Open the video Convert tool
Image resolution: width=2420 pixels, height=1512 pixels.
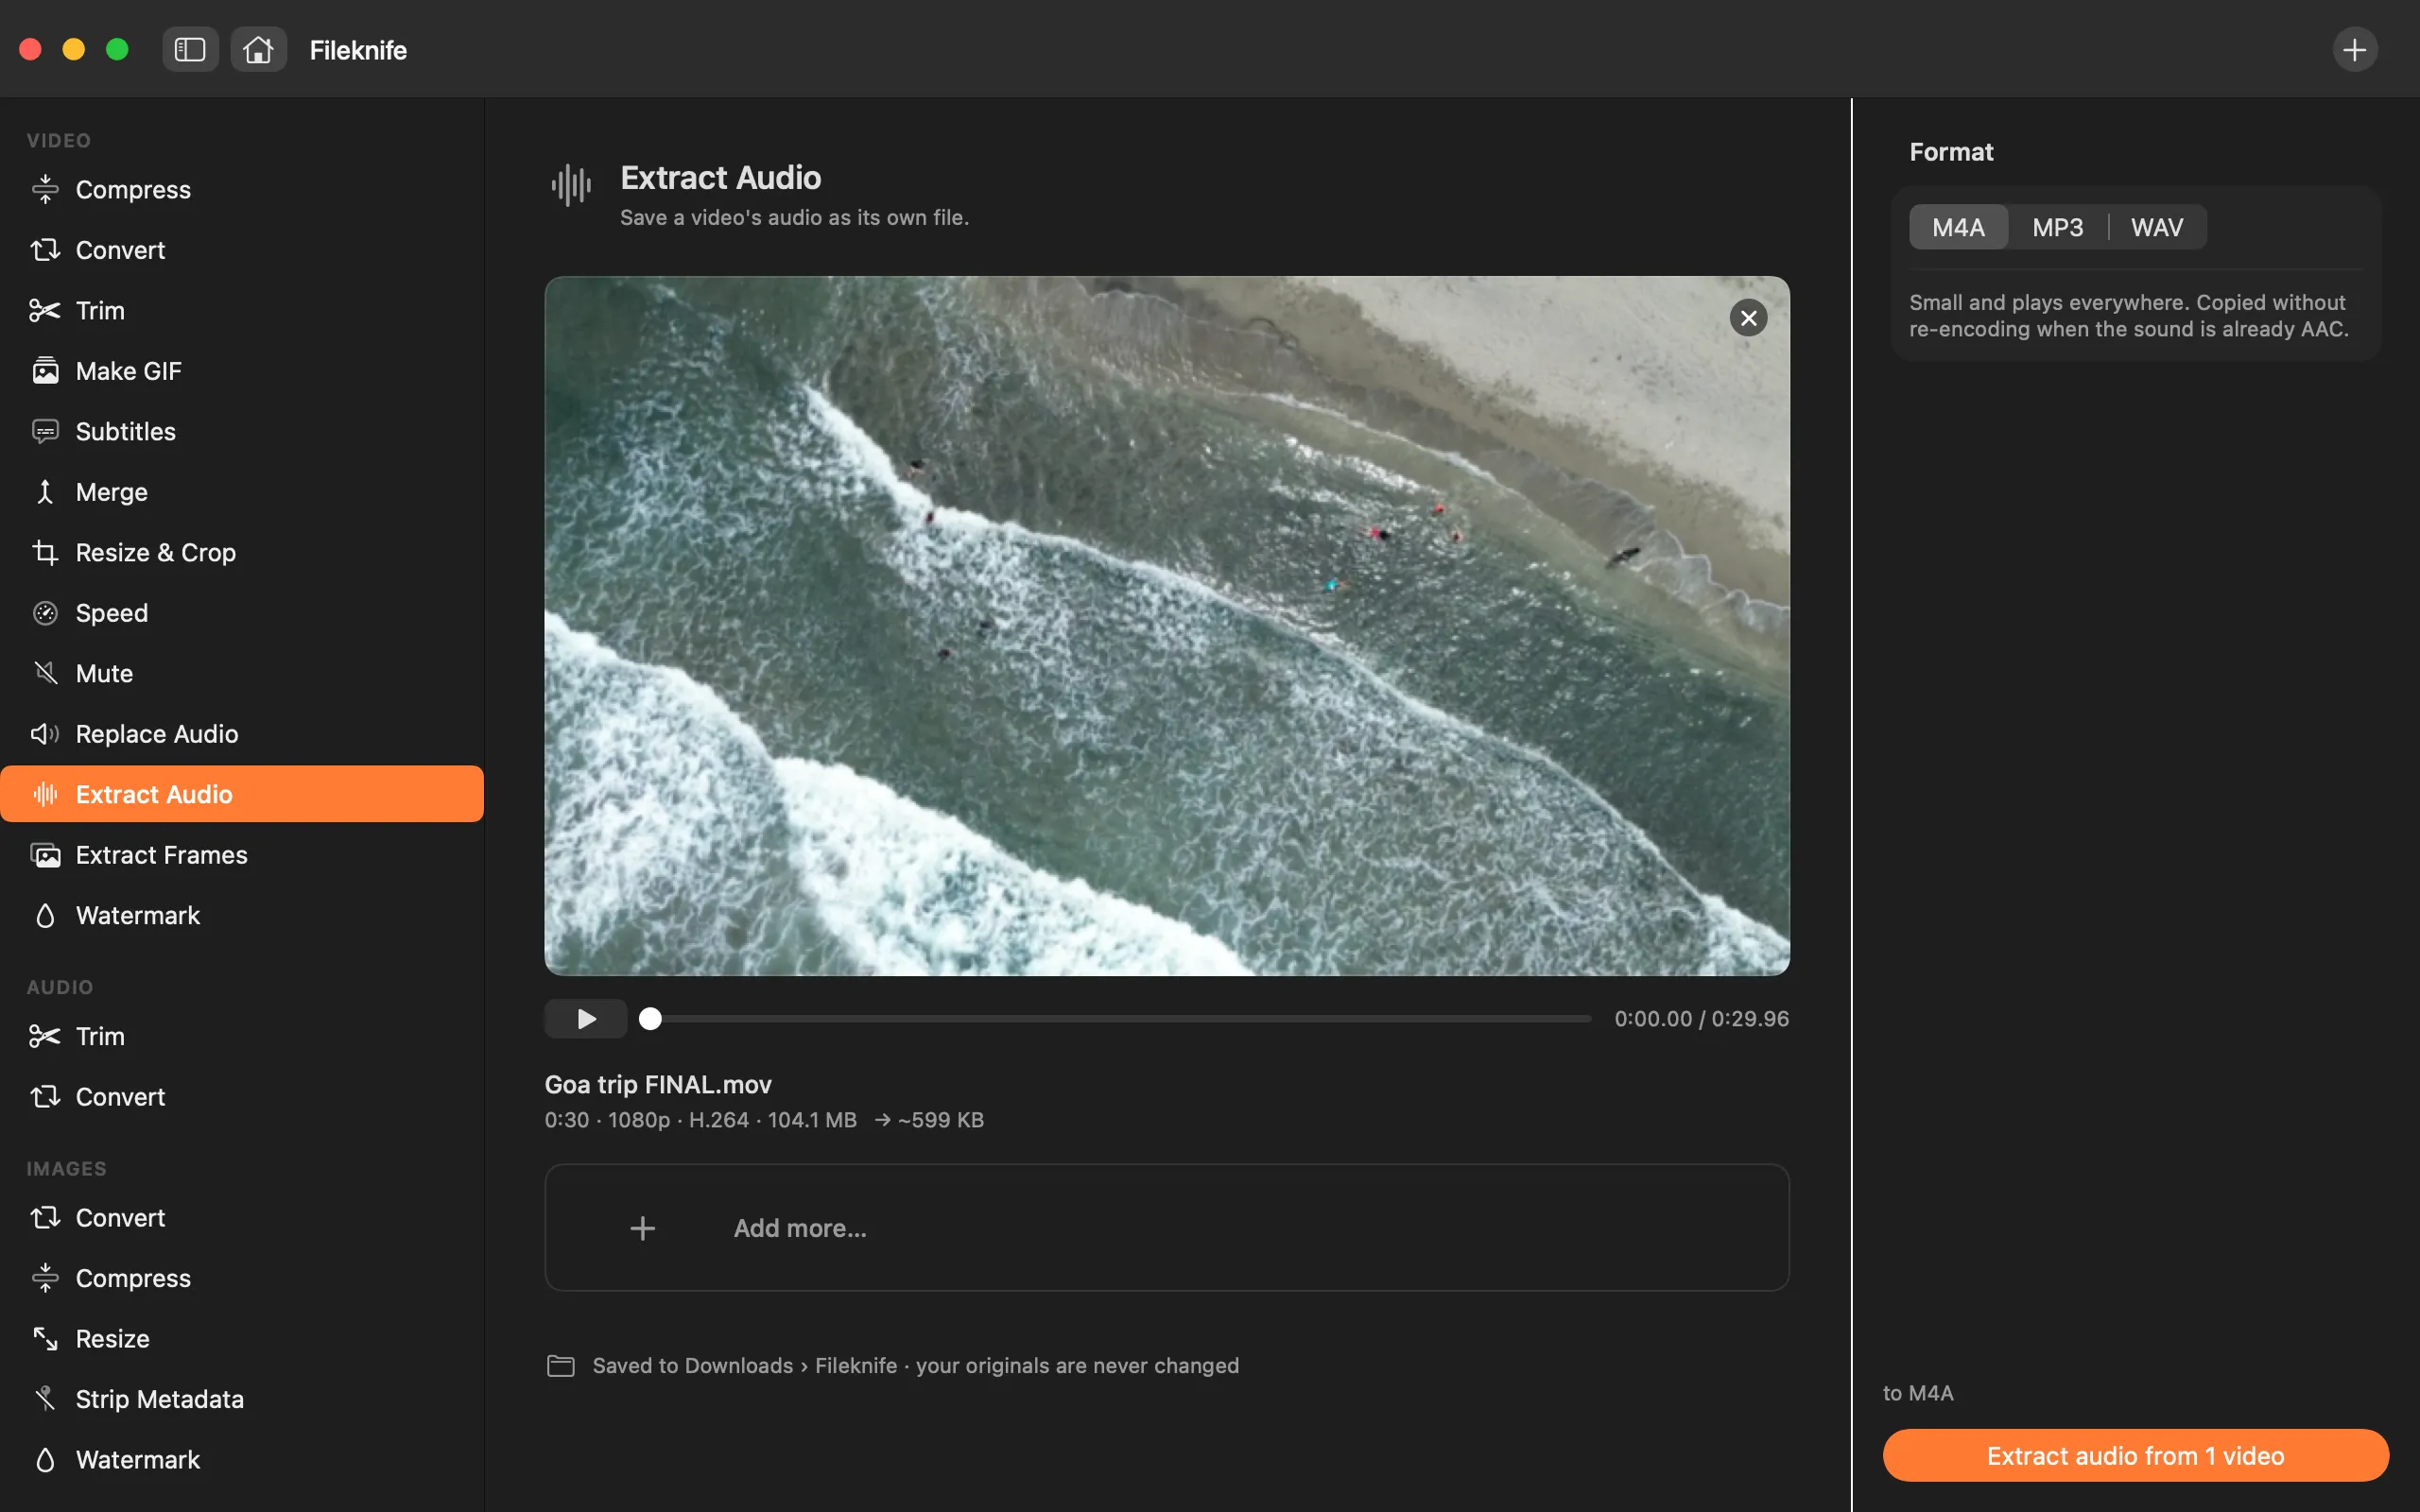pyautogui.click(x=242, y=250)
